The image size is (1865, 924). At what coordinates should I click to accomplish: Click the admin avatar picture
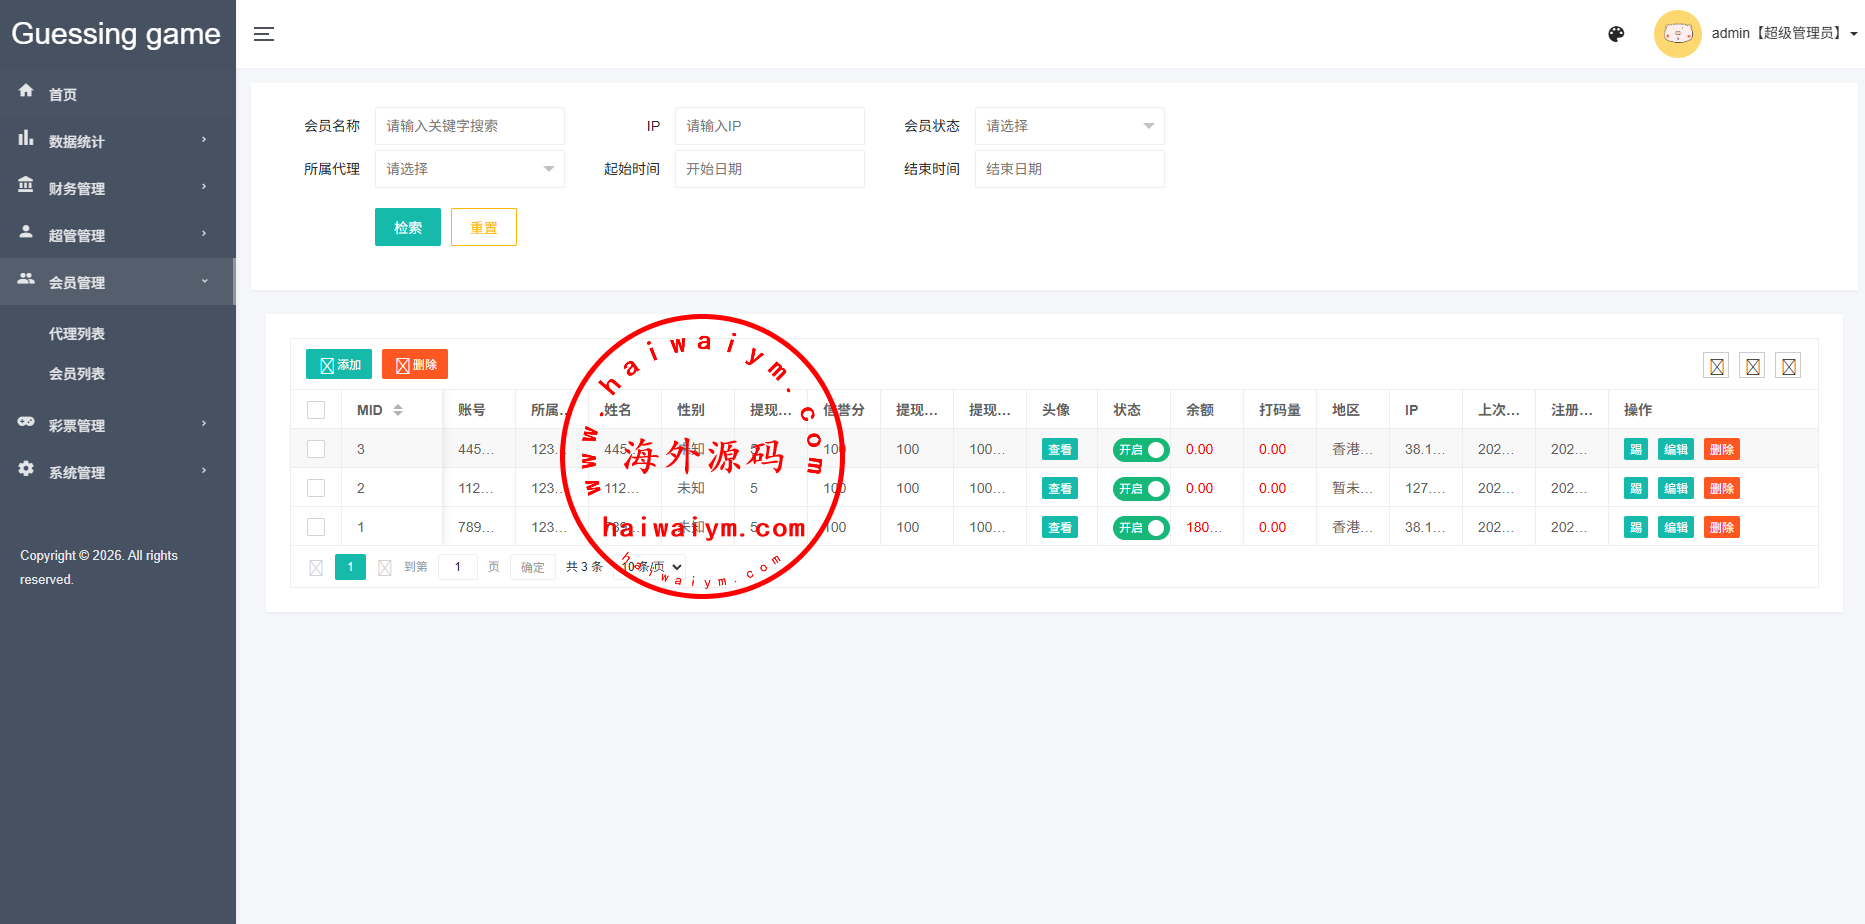tap(1677, 34)
